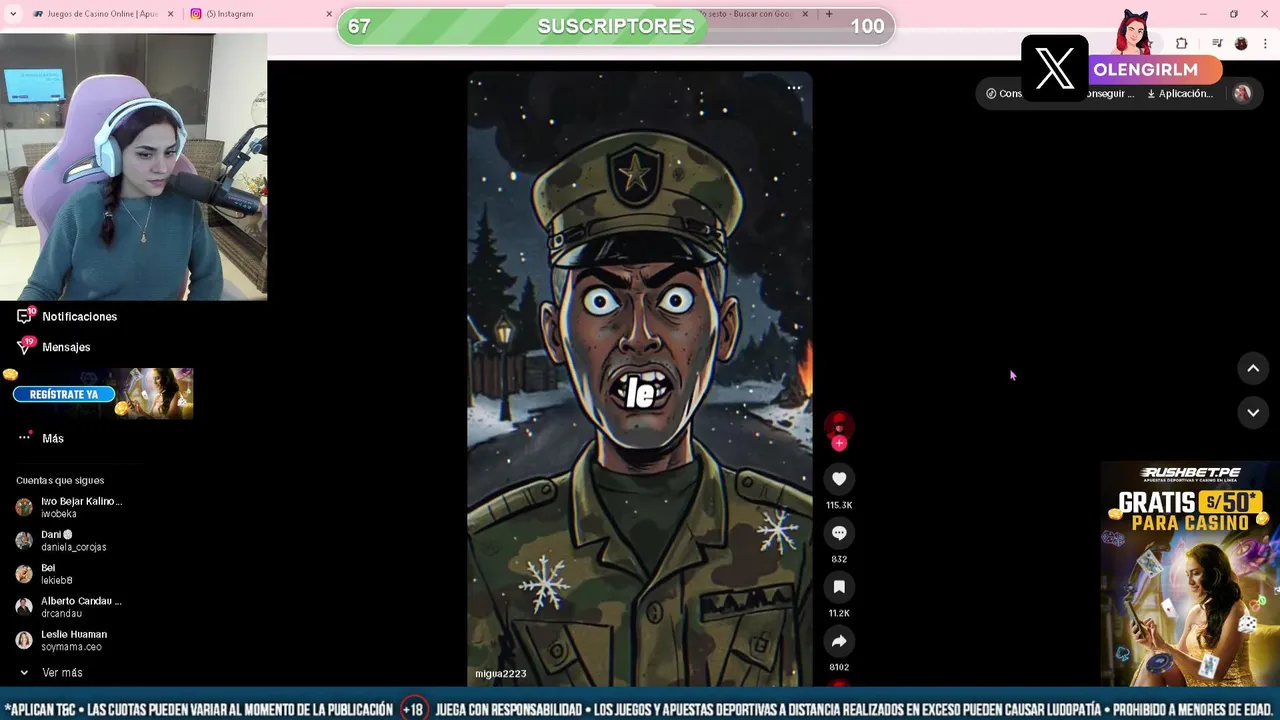Viewport: 1280px width, 720px height.
Task: Minimize the browser window
Action: coord(1203,14)
